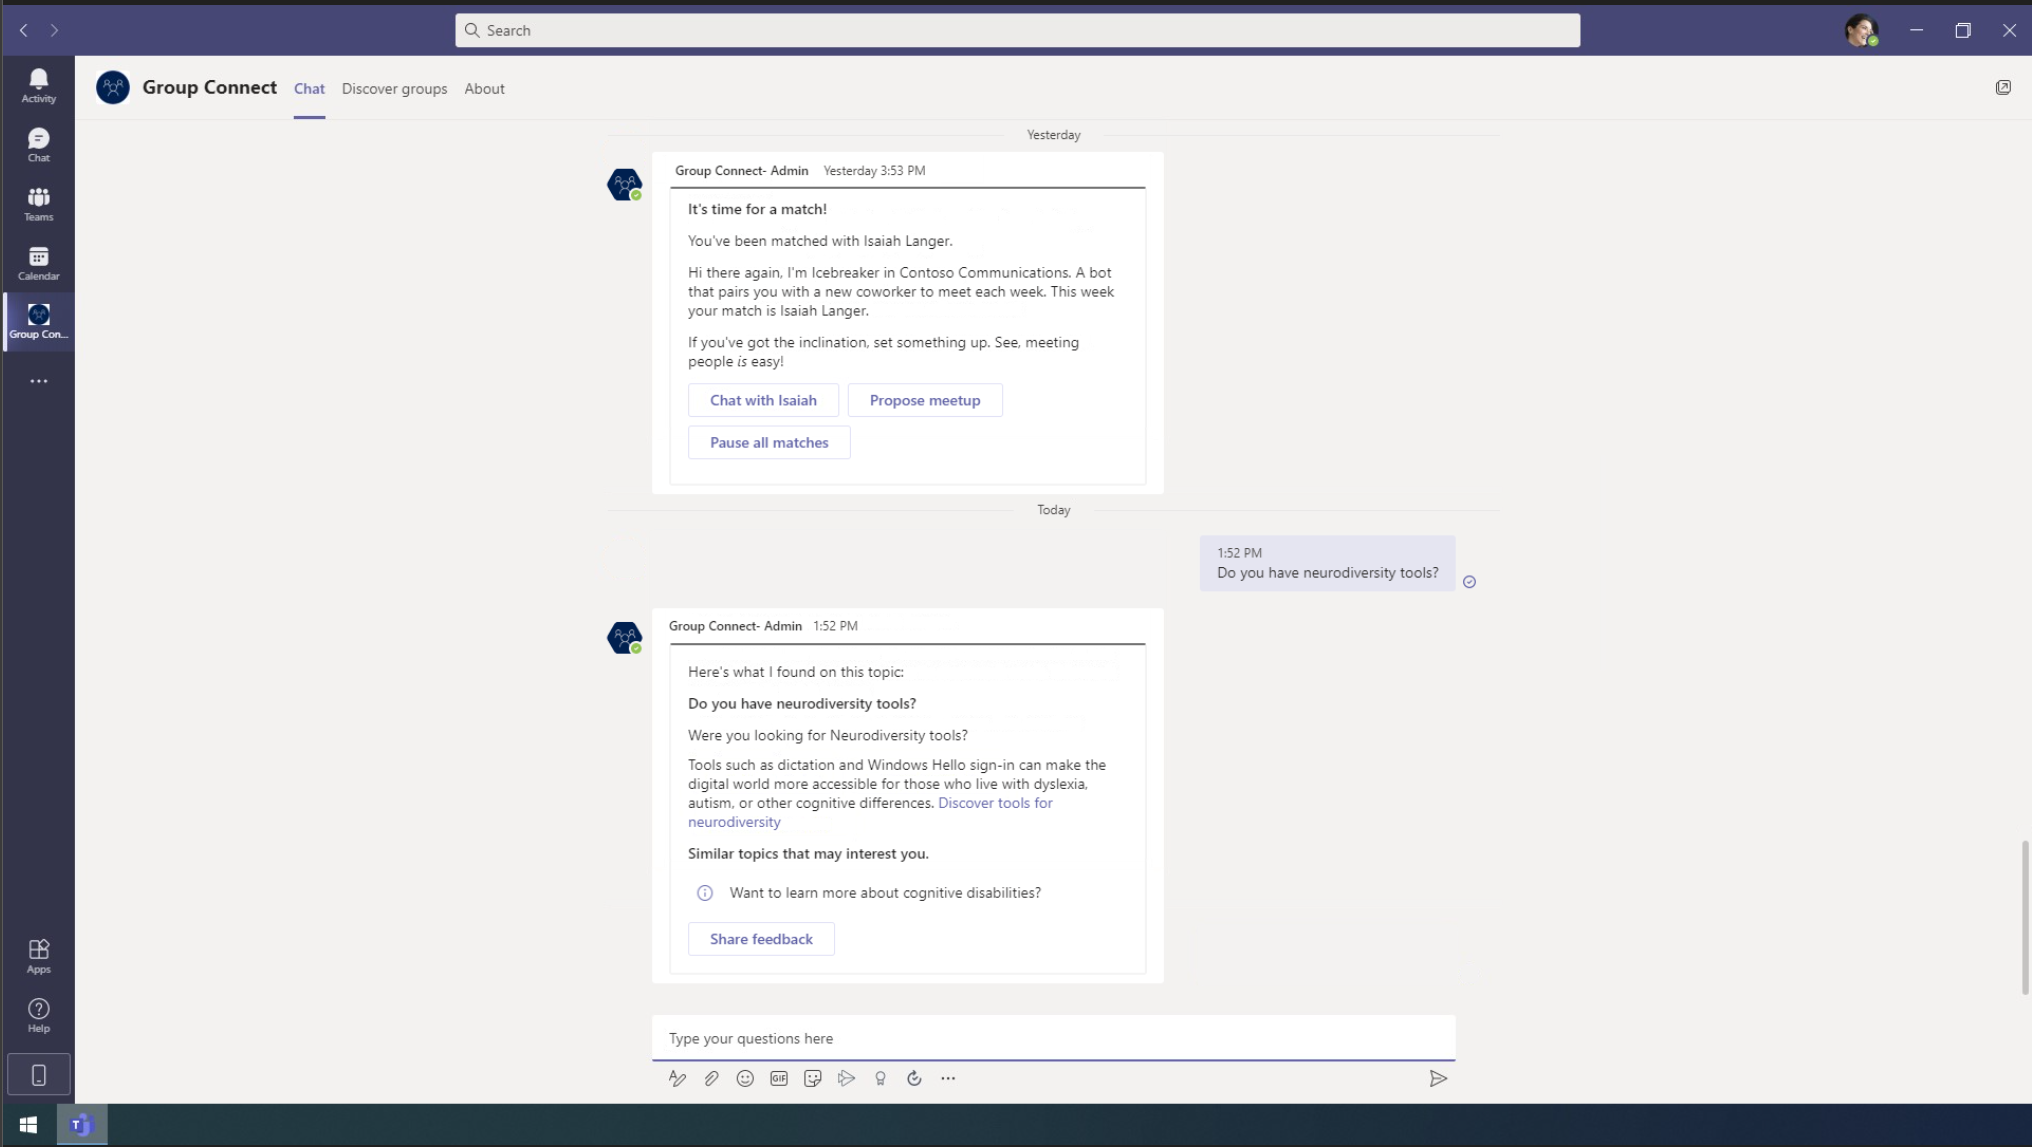Expand the more options menu in toolbar
This screenshot has width=2032, height=1147.
pos(948,1077)
